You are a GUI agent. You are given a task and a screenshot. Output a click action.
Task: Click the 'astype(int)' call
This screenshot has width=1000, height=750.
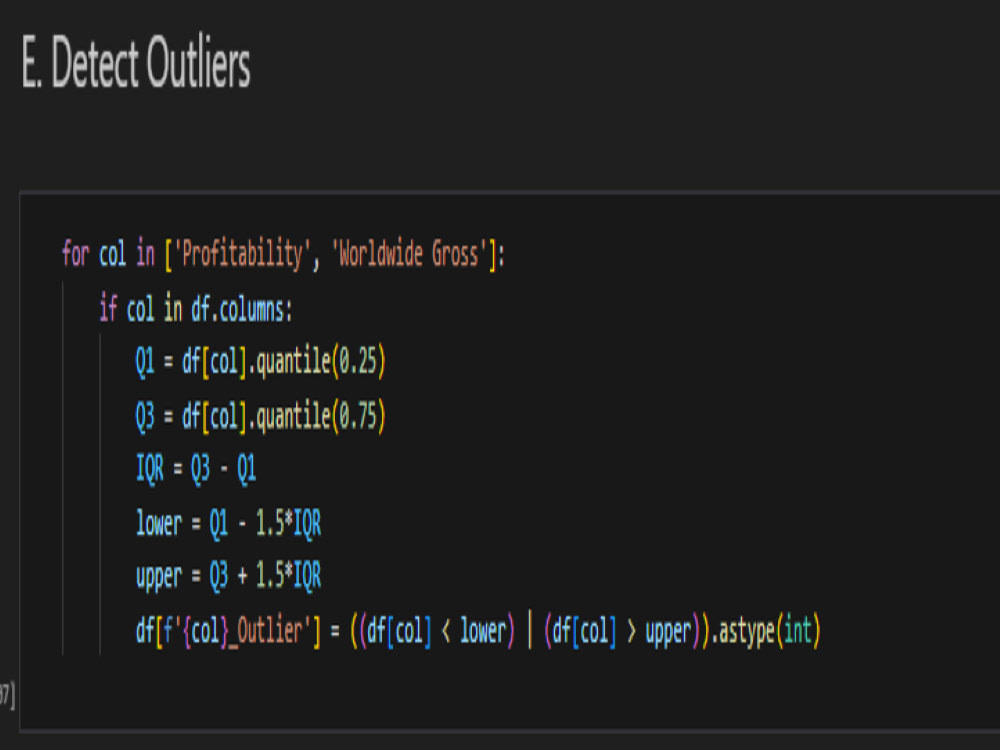click(769, 631)
